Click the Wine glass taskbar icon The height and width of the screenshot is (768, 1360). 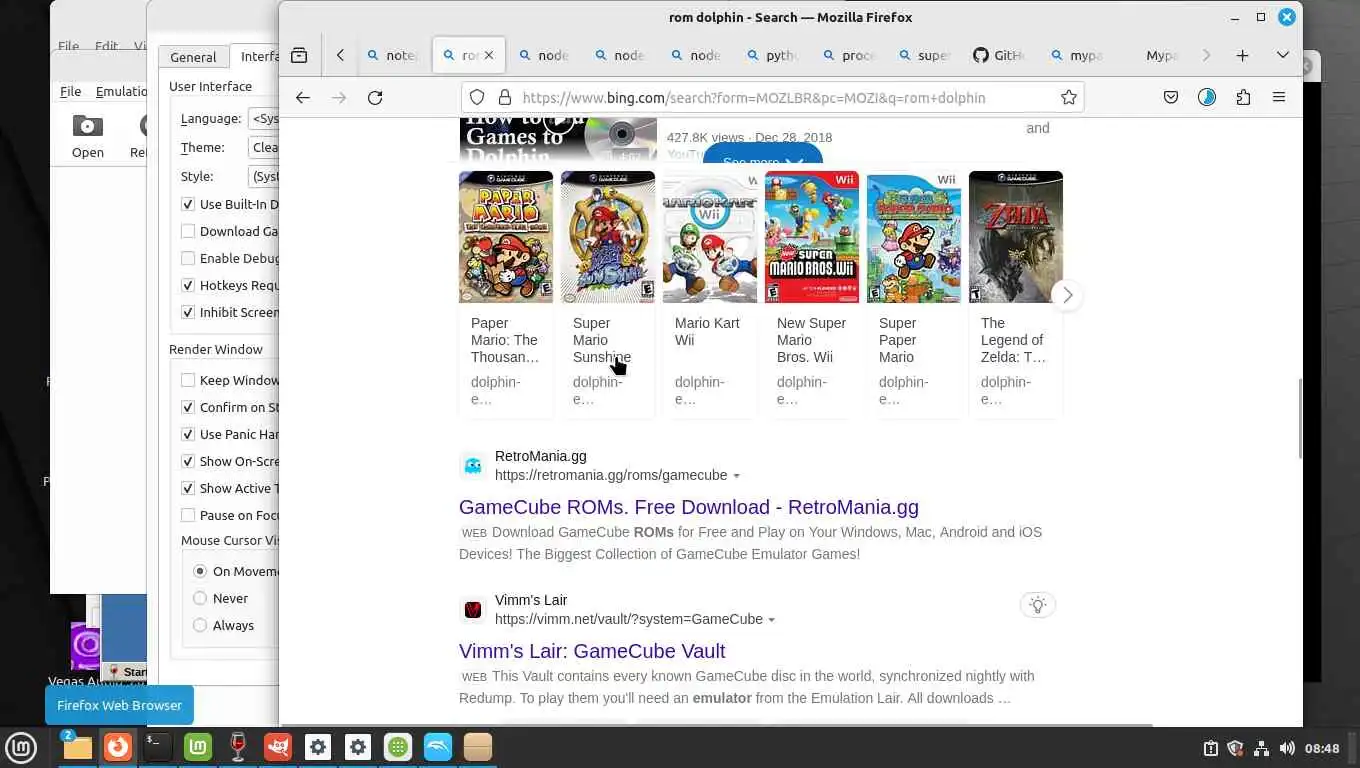[238, 747]
